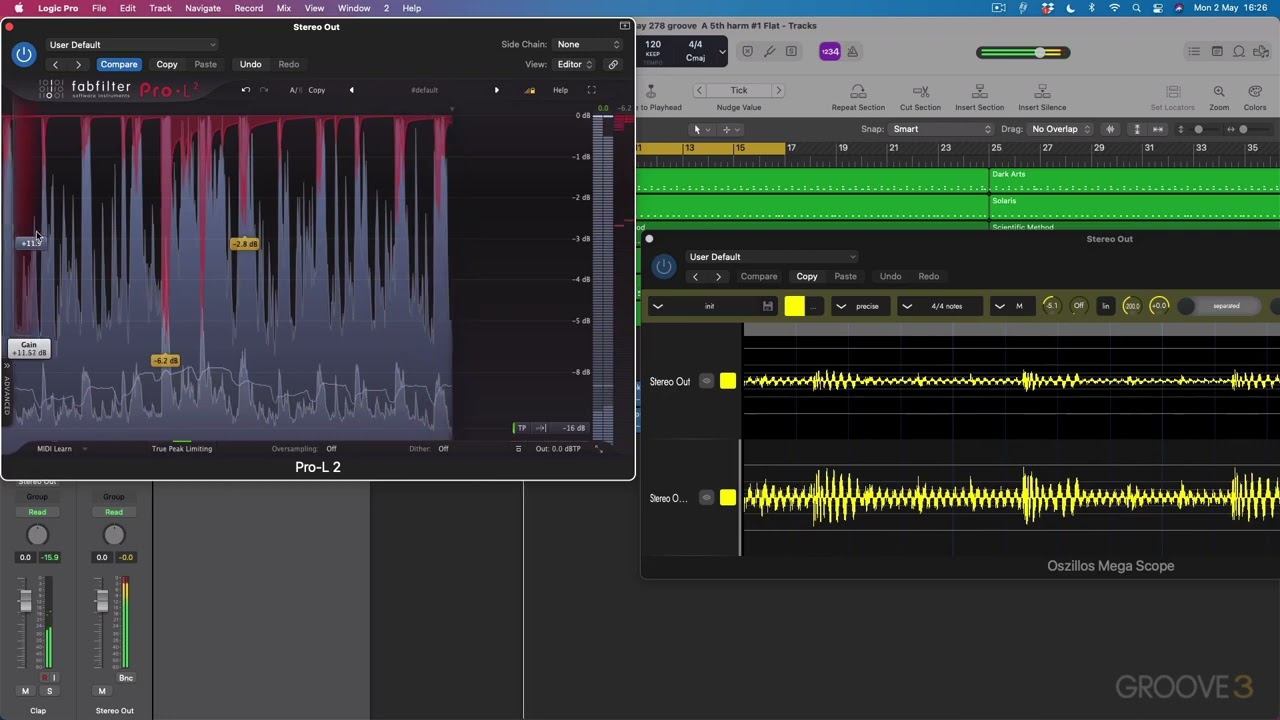Click Compare button in Pro-L 2

point(118,64)
